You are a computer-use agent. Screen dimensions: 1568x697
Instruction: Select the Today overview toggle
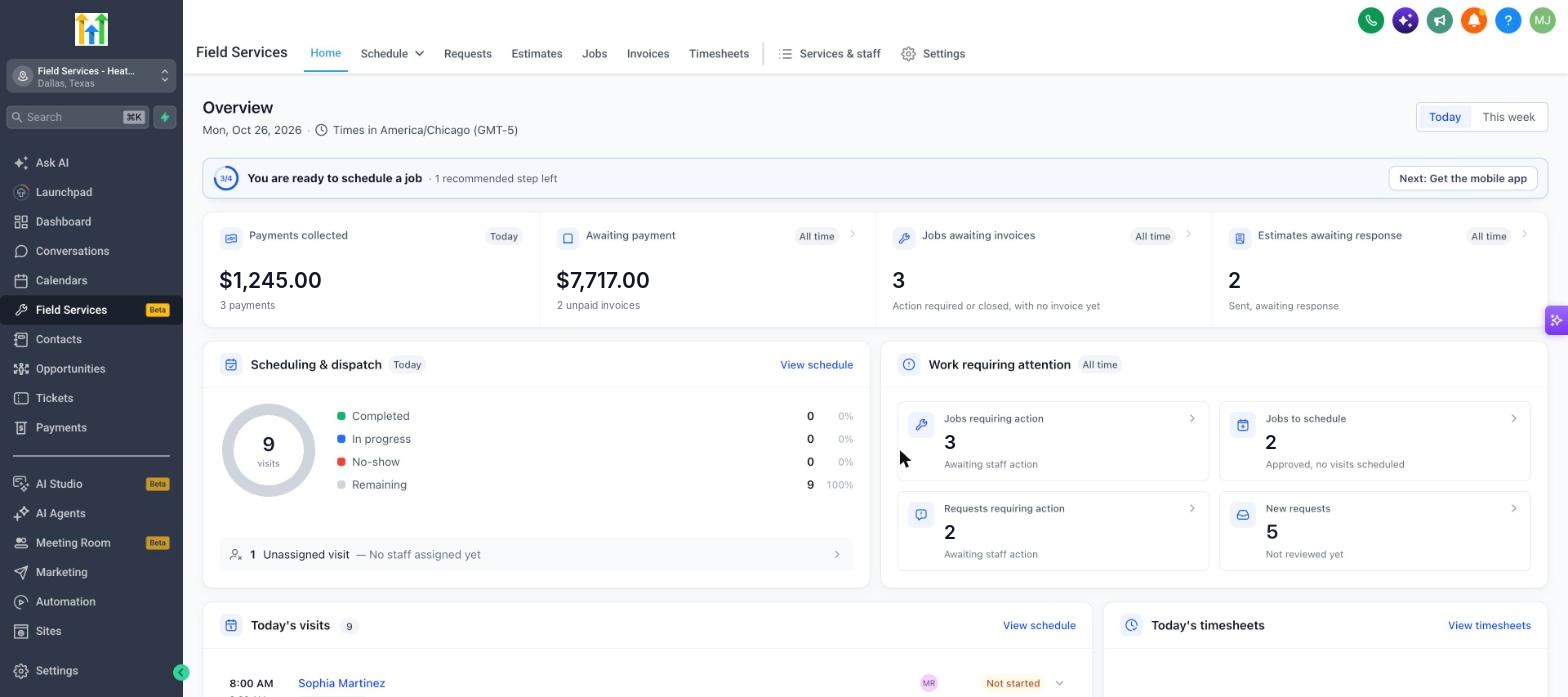(1444, 117)
